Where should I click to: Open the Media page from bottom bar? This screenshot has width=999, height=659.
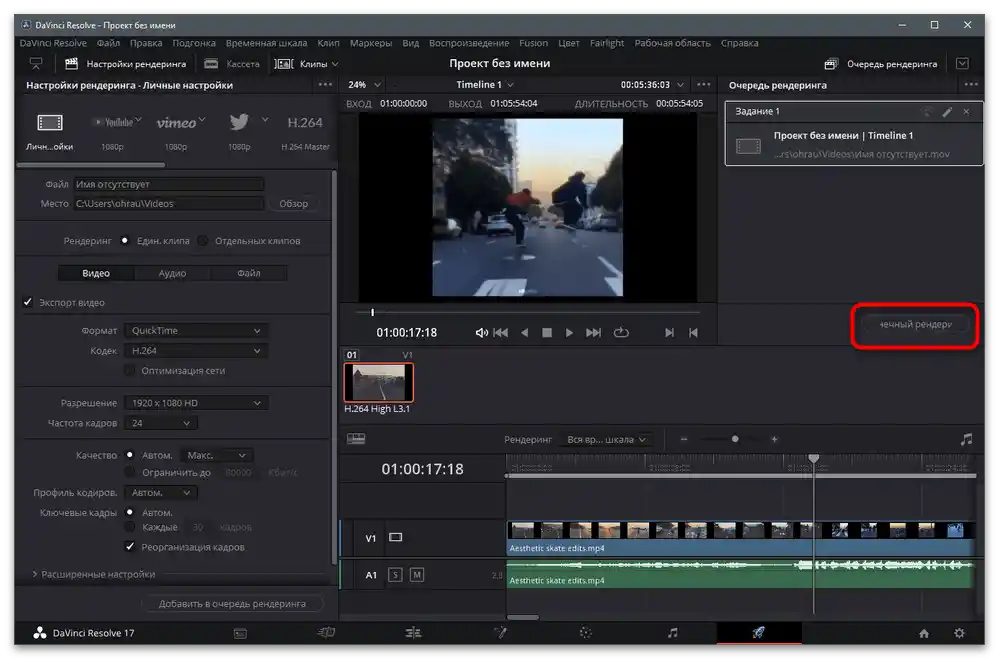240,633
